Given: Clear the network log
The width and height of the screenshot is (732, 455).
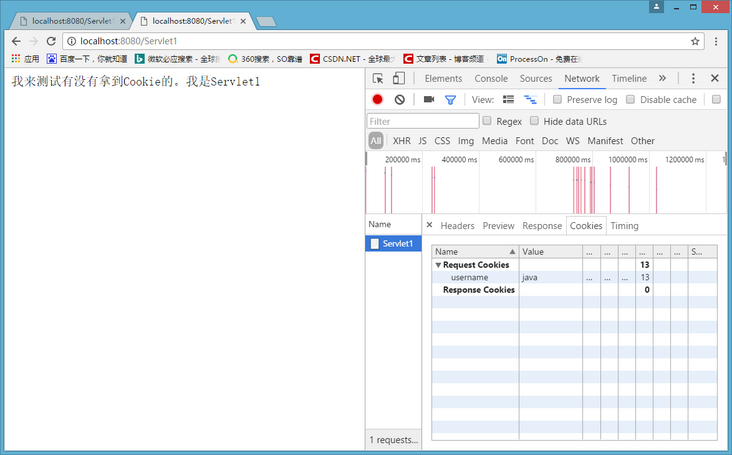Looking at the screenshot, I should [399, 100].
